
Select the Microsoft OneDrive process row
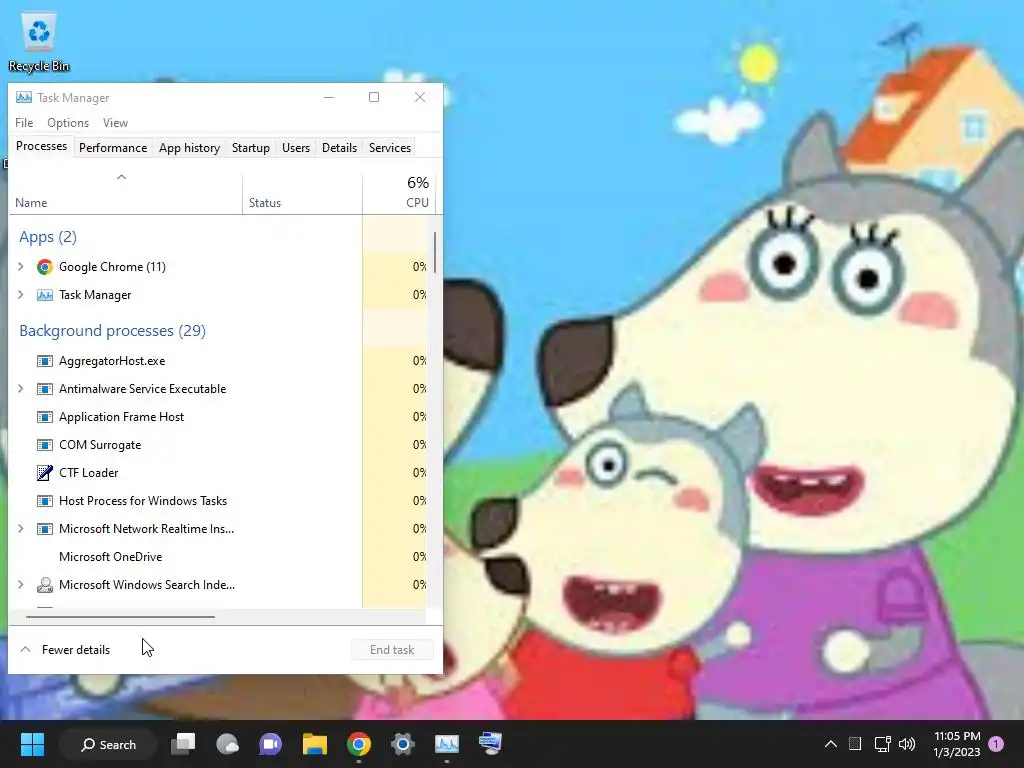click(219, 557)
